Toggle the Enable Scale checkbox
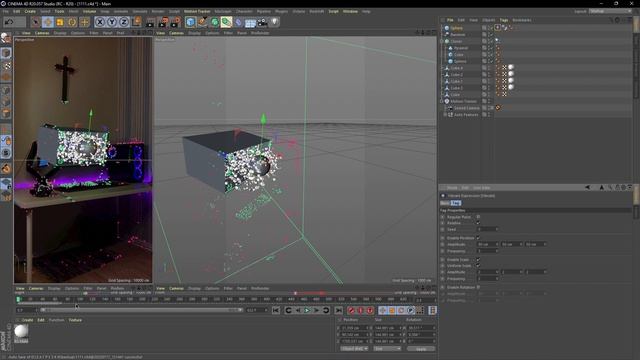The height and width of the screenshot is (360, 640). (x=478, y=259)
